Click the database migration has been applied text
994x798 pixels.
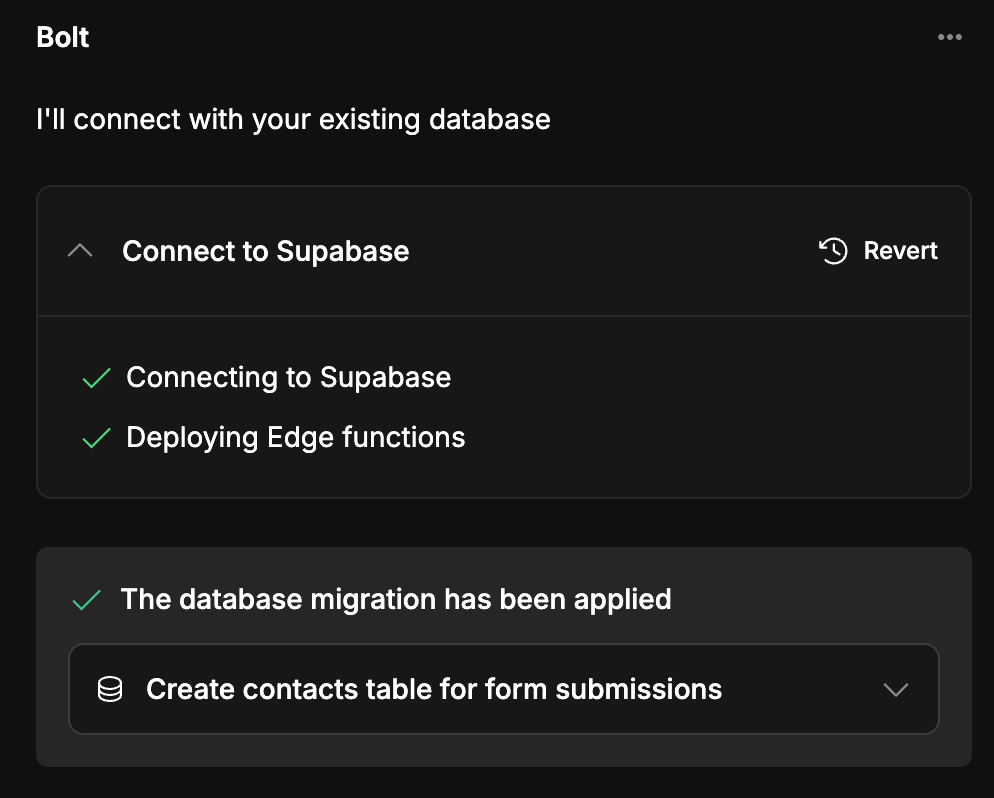395,600
